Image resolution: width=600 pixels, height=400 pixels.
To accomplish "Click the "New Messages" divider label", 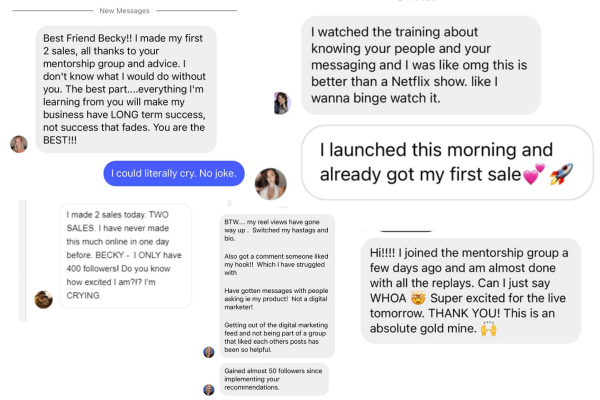I will click(x=124, y=11).
